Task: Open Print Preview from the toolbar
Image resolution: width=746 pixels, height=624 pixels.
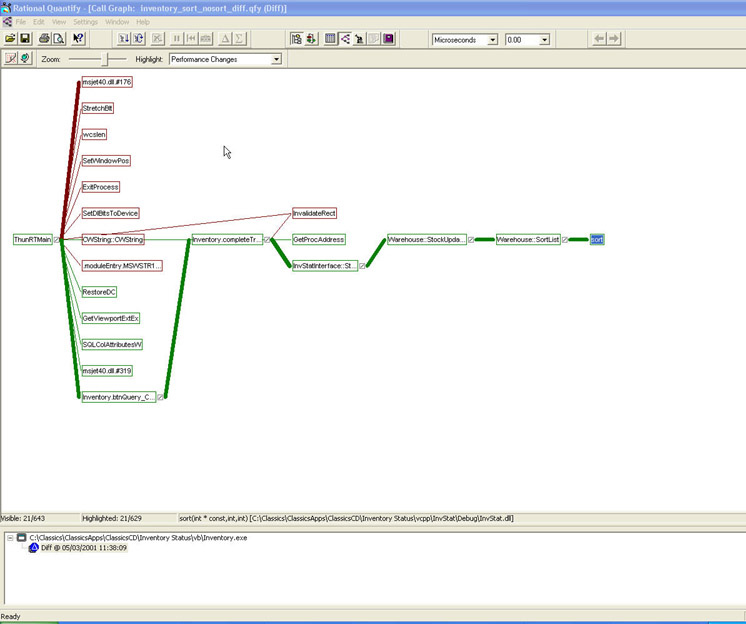Action: pos(58,39)
